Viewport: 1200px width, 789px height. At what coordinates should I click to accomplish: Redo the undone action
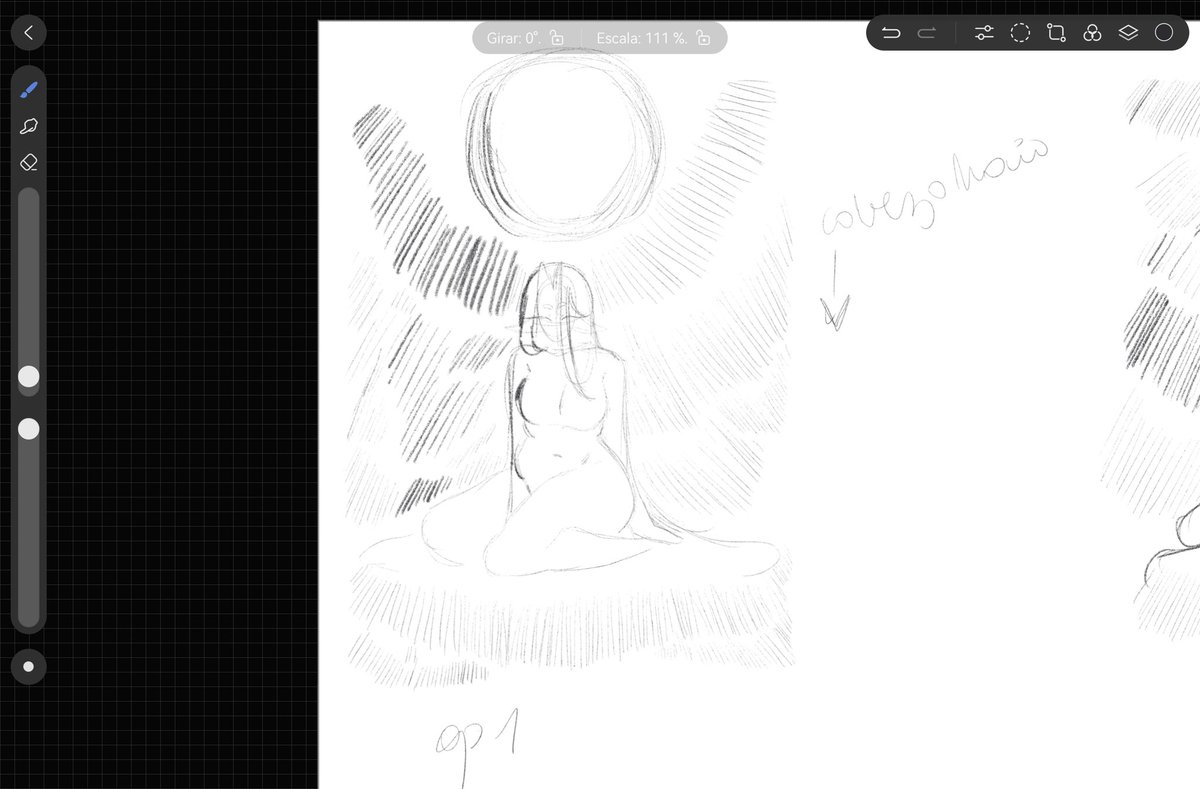pyautogui.click(x=927, y=33)
